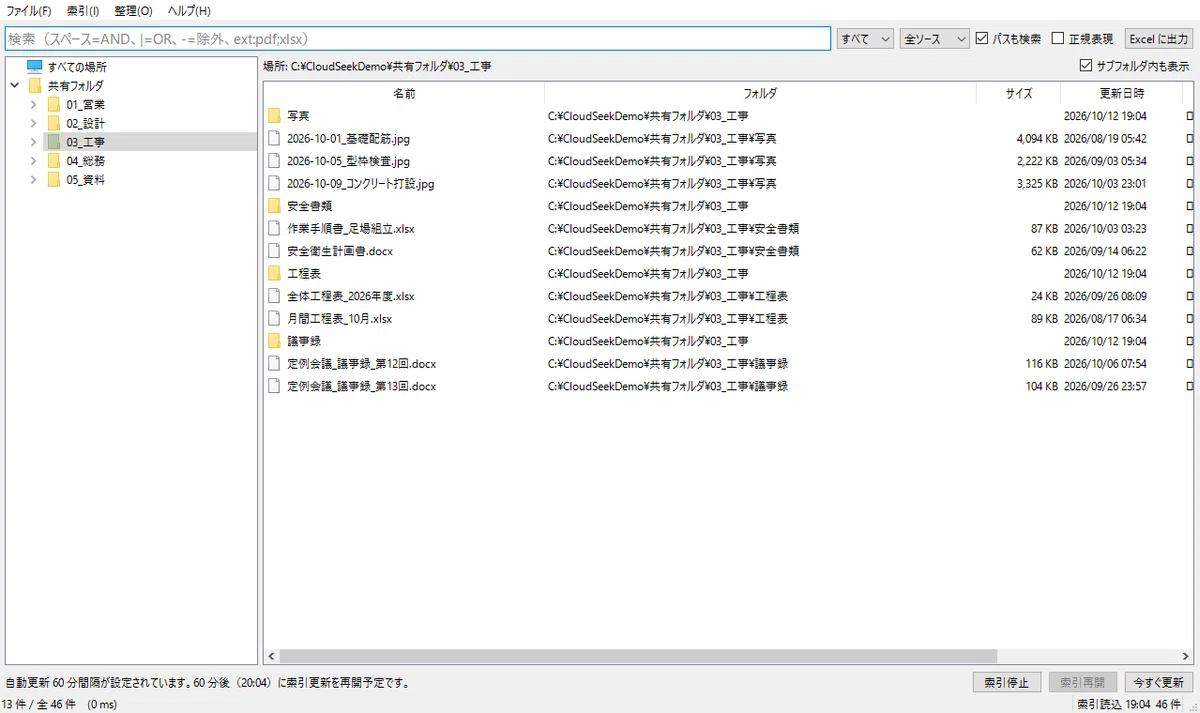
Task: Click file icon of 全体工程表_2026年度.xlsx
Action: click(274, 296)
